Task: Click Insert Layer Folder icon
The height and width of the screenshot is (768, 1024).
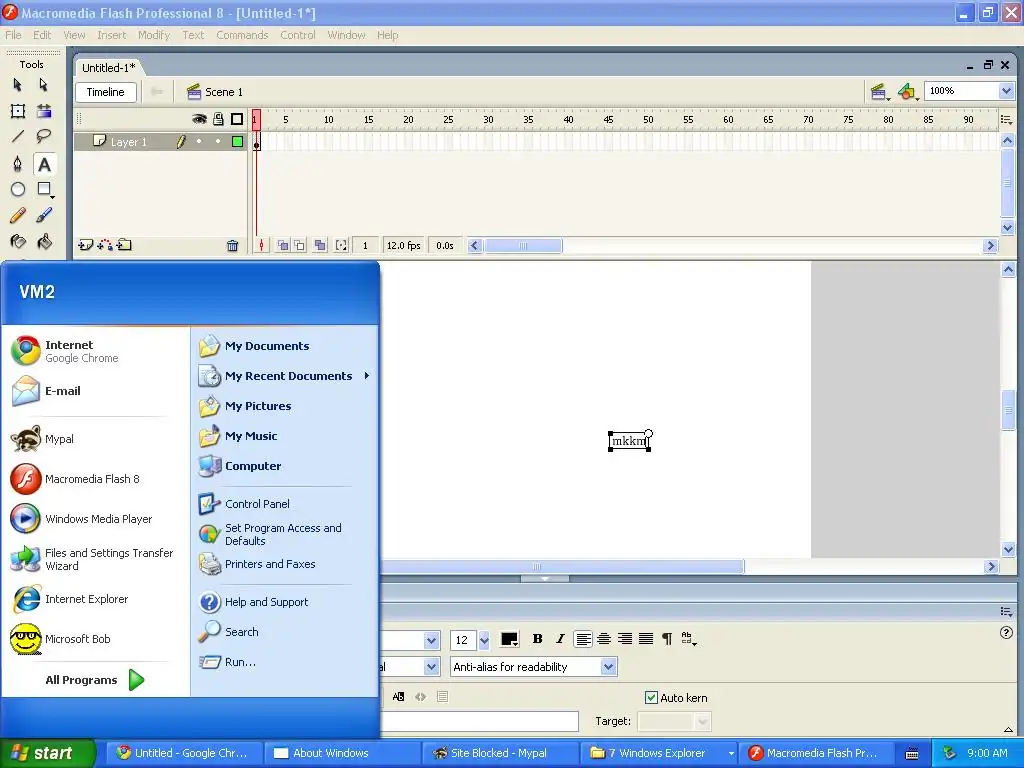Action: [x=125, y=246]
